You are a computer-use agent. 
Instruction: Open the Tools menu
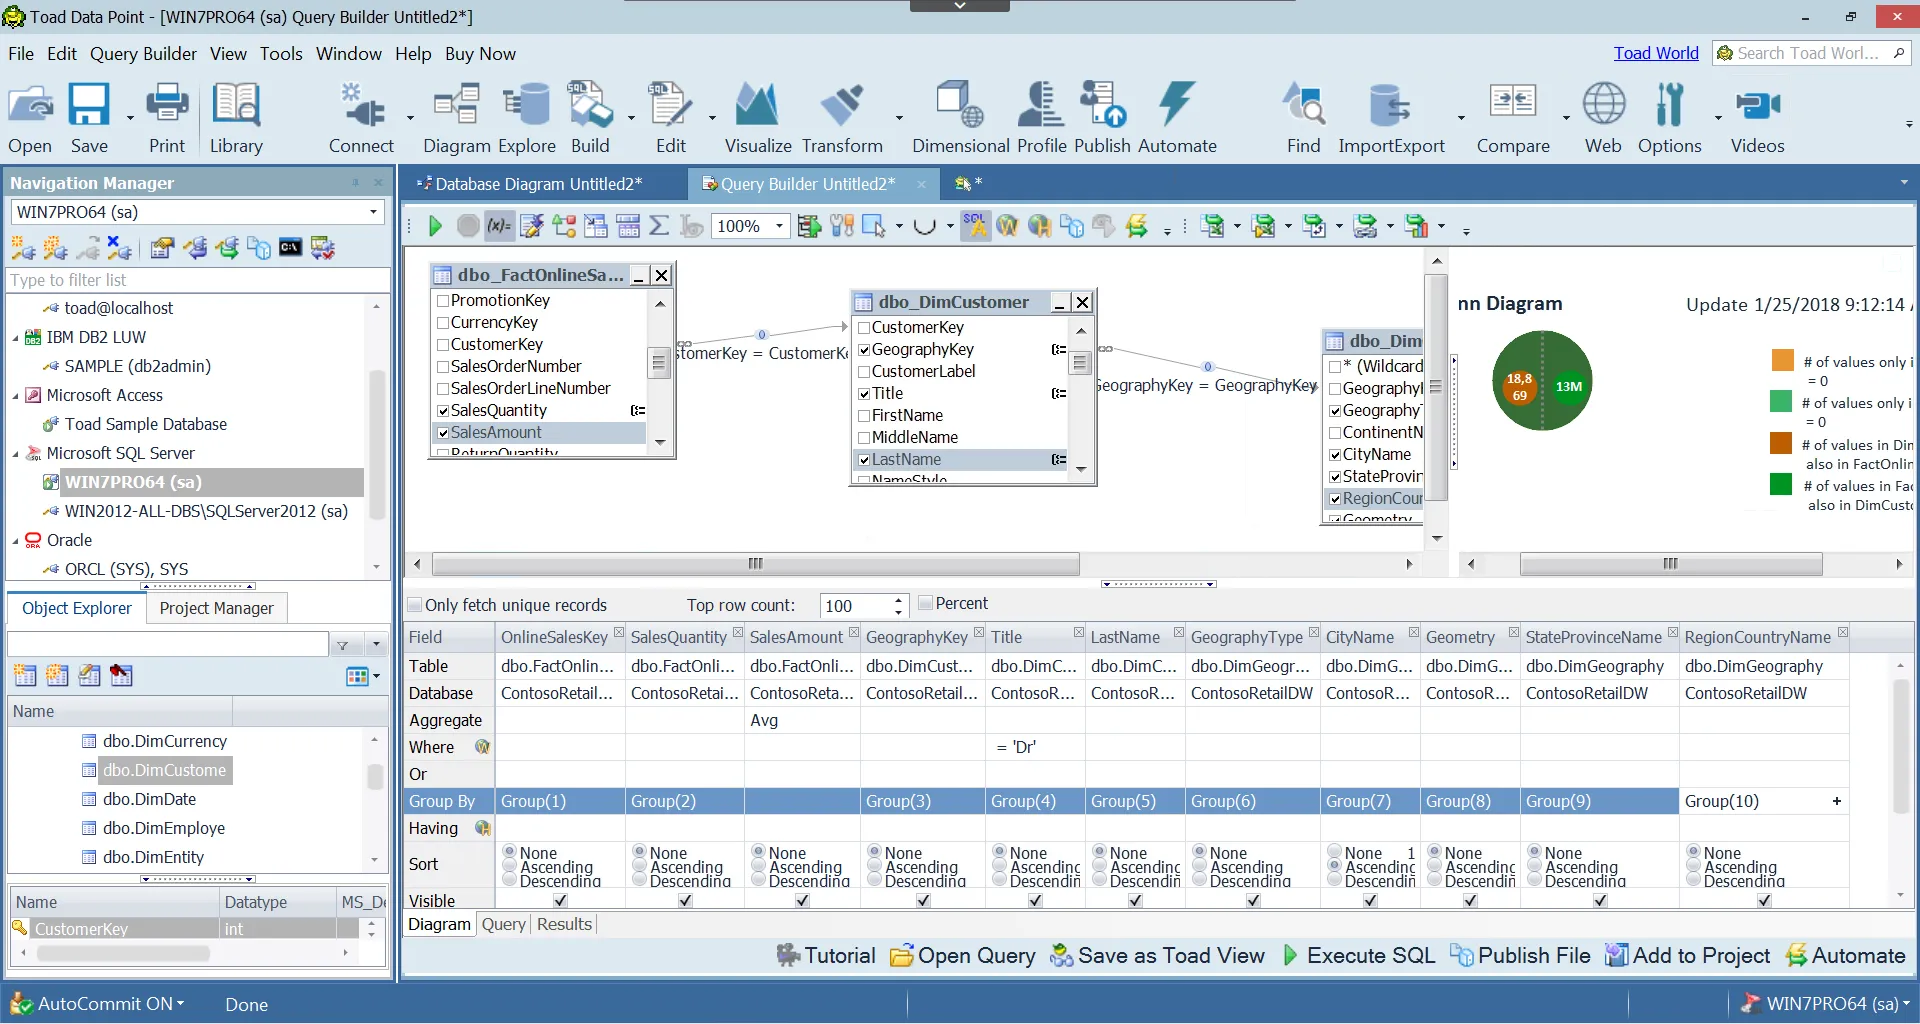(x=281, y=54)
